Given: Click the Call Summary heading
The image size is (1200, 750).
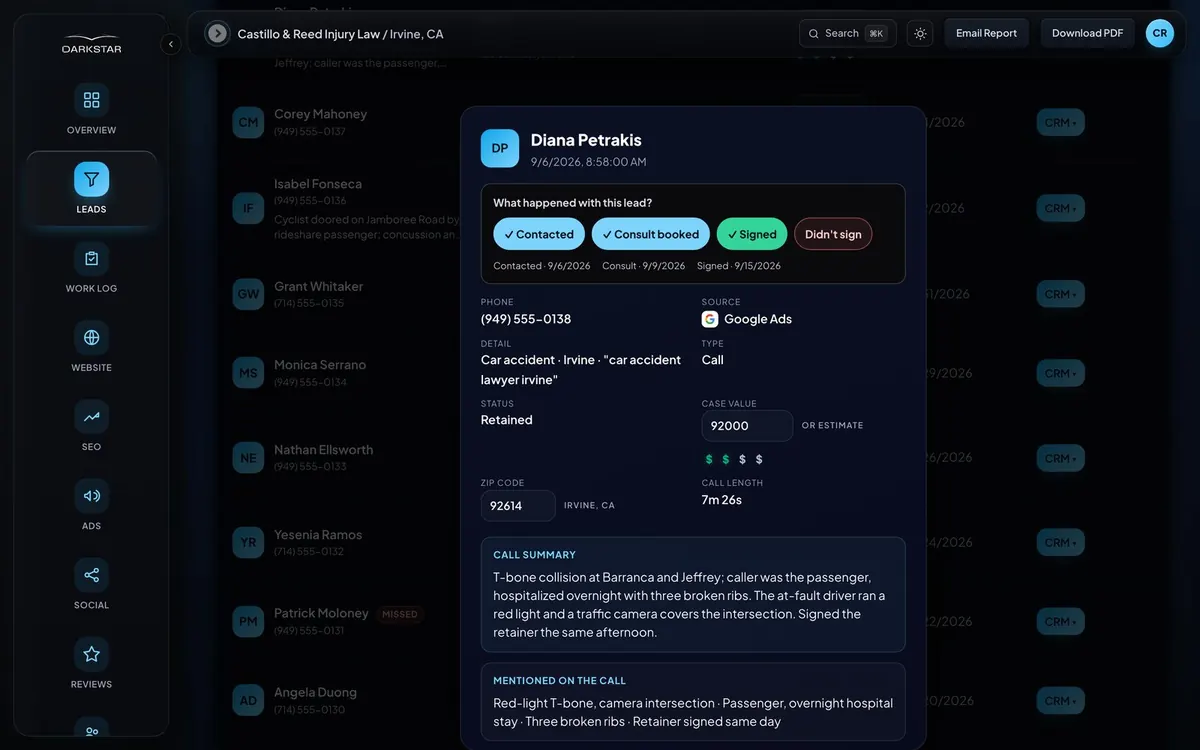Looking at the screenshot, I should tap(534, 555).
